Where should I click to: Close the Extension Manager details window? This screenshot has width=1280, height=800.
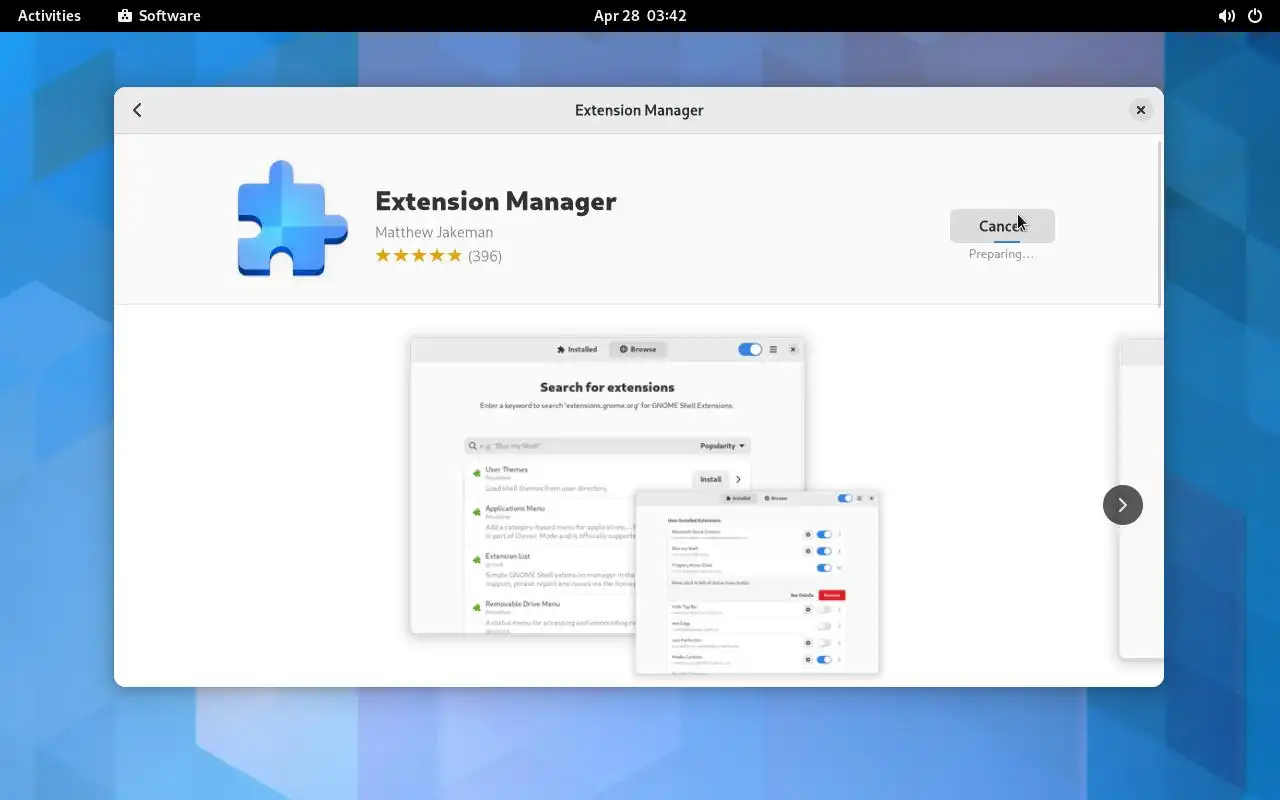(1140, 110)
